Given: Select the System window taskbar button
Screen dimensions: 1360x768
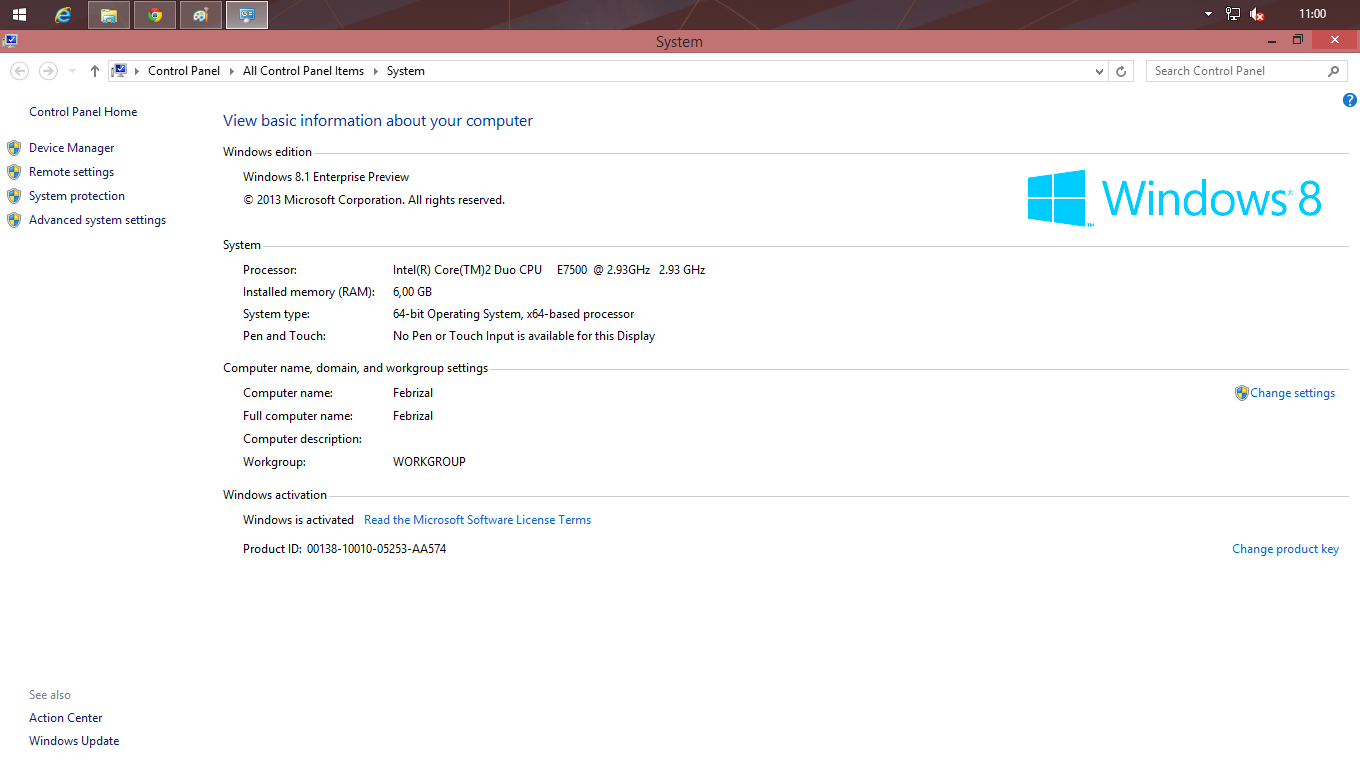Looking at the screenshot, I should [246, 15].
